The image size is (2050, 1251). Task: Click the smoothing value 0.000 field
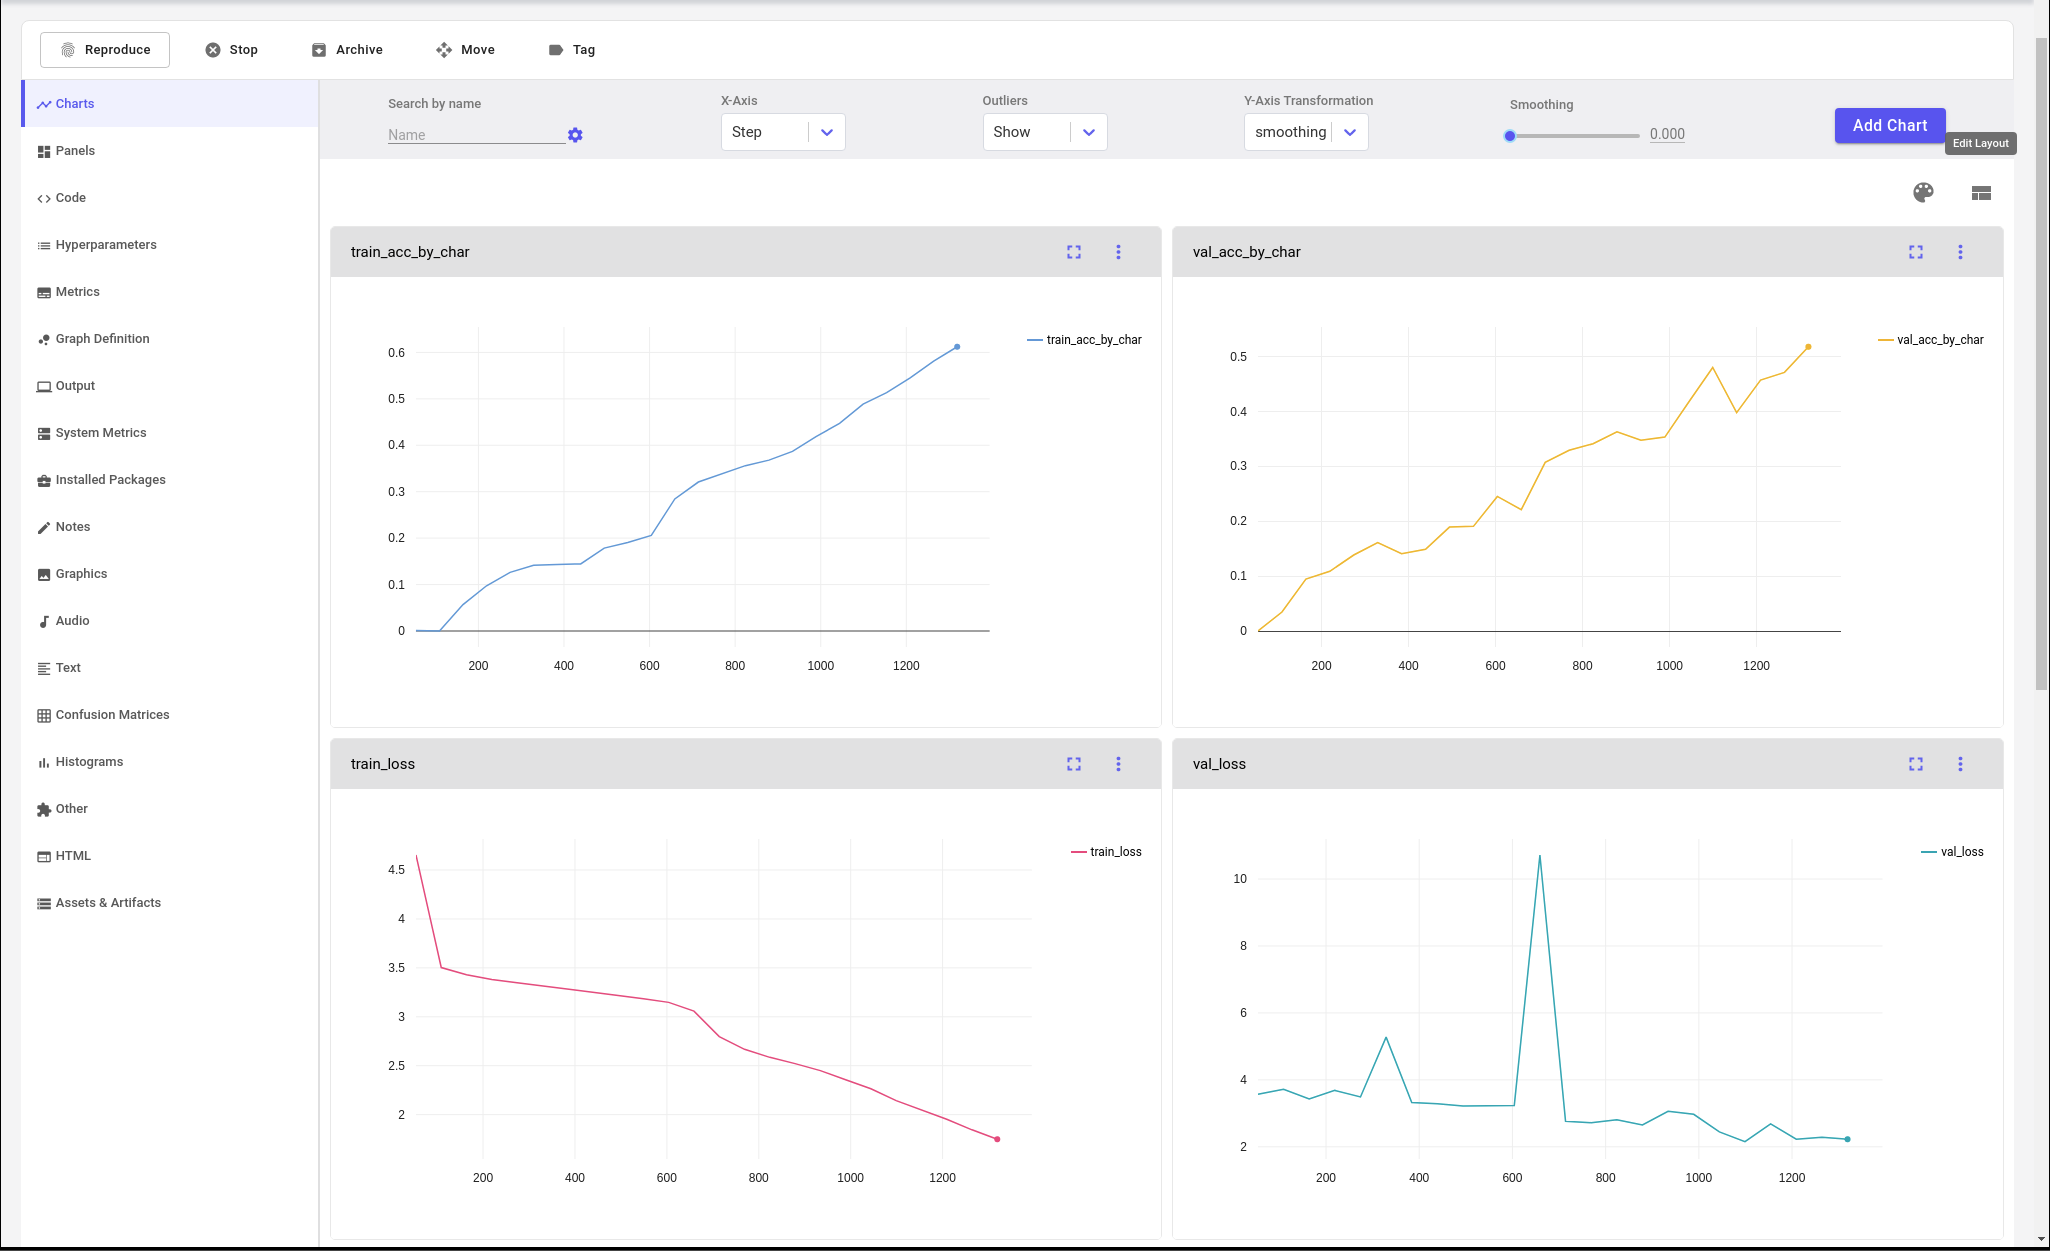coord(1667,134)
